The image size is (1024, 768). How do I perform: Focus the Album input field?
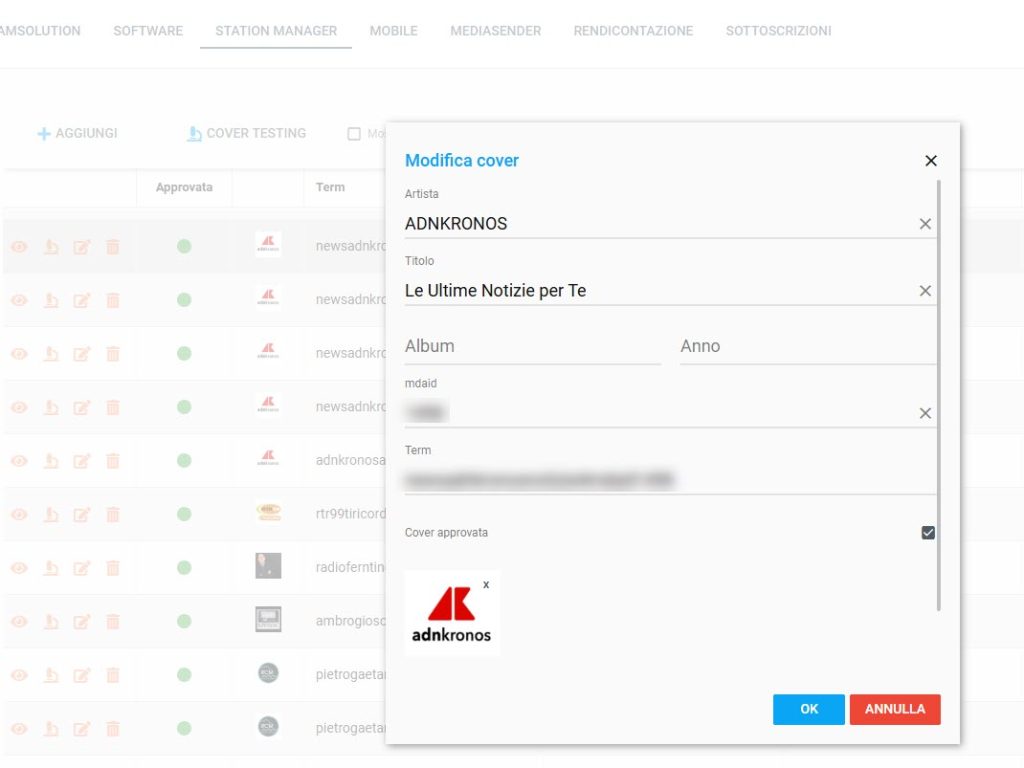click(532, 346)
